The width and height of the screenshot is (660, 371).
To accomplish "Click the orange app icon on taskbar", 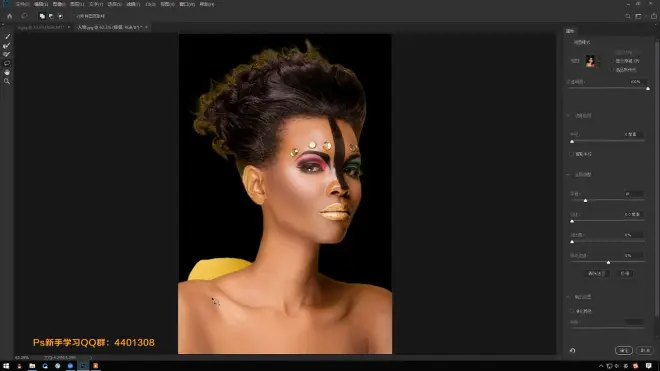I will pyautogui.click(x=96, y=366).
